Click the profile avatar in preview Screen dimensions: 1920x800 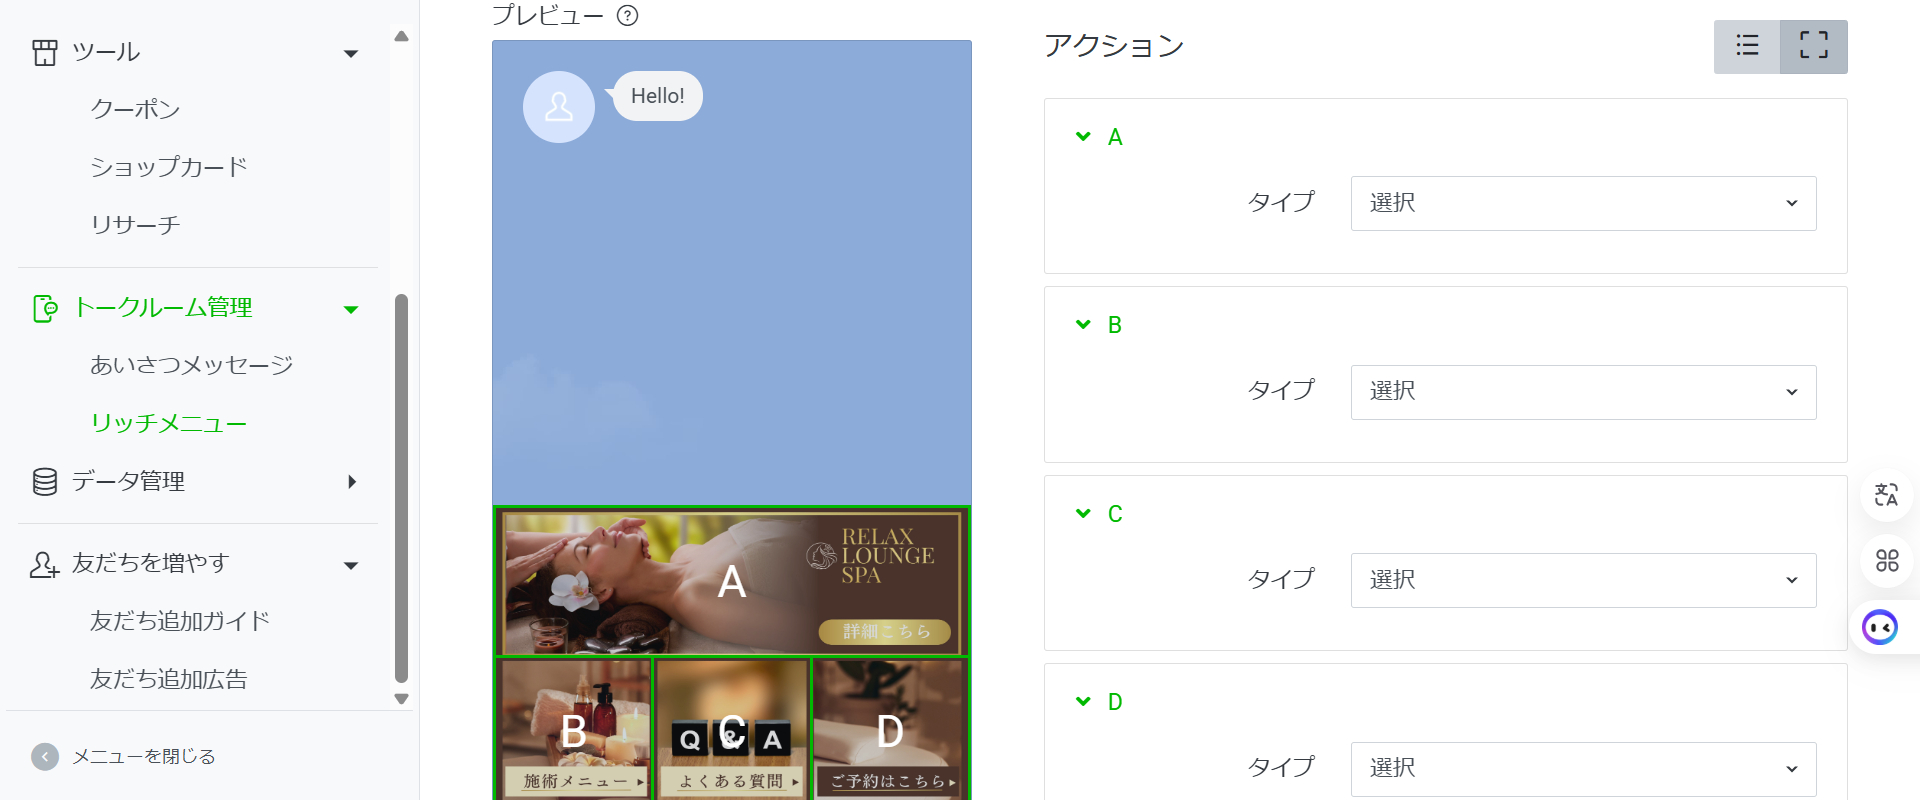point(559,107)
